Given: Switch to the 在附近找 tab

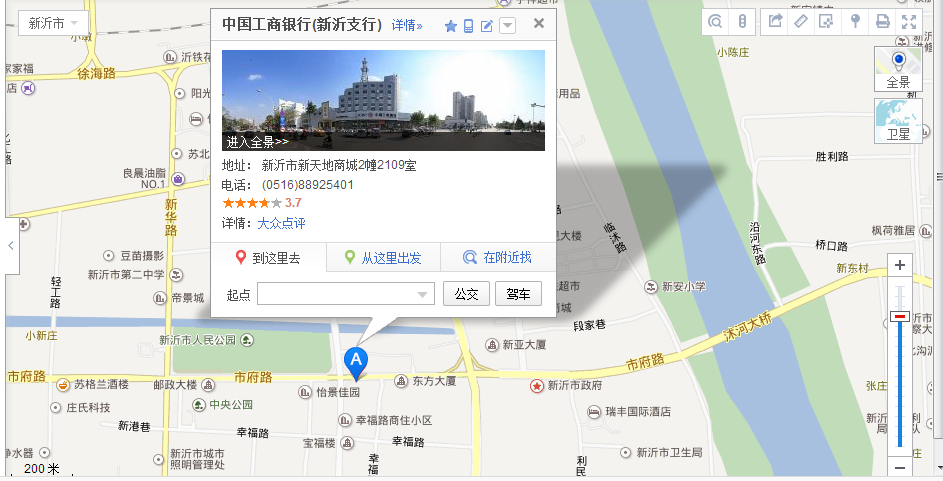Looking at the screenshot, I should pyautogui.click(x=498, y=257).
